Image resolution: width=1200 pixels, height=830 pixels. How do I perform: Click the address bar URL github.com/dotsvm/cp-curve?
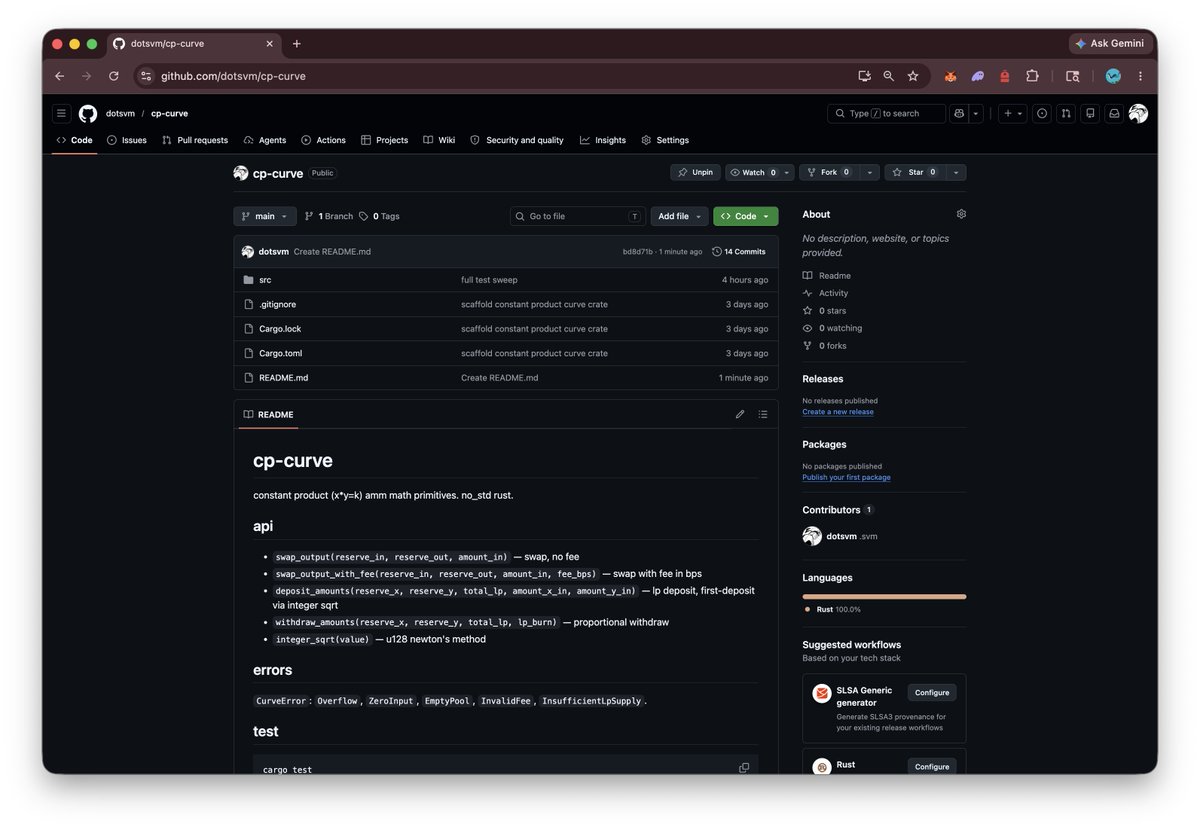(233, 76)
